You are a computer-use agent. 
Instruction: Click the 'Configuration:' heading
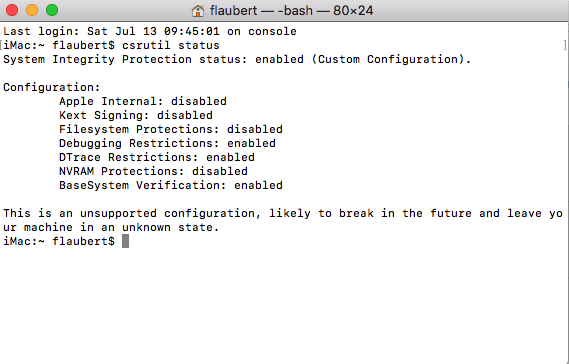(x=52, y=87)
